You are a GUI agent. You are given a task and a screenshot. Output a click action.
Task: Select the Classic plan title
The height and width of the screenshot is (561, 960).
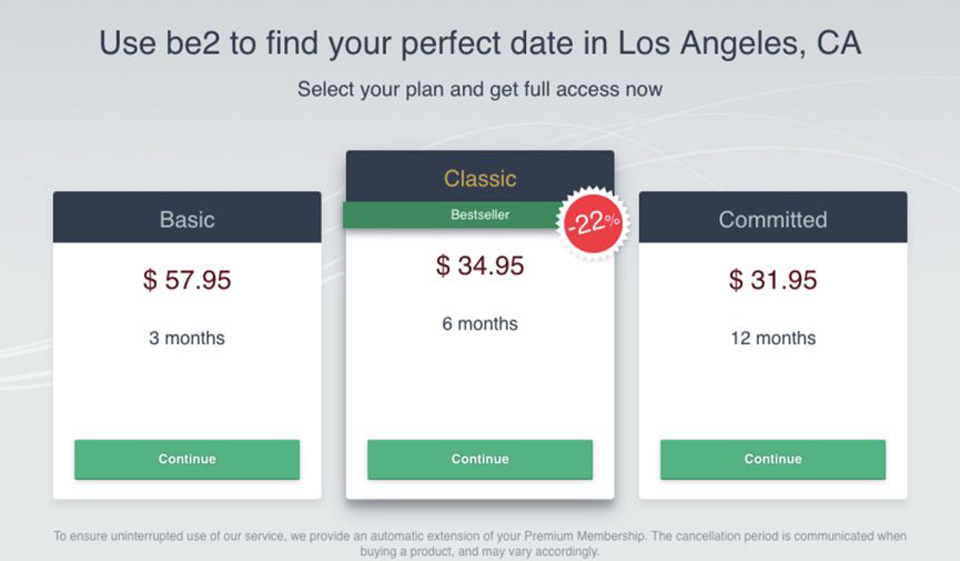point(480,179)
